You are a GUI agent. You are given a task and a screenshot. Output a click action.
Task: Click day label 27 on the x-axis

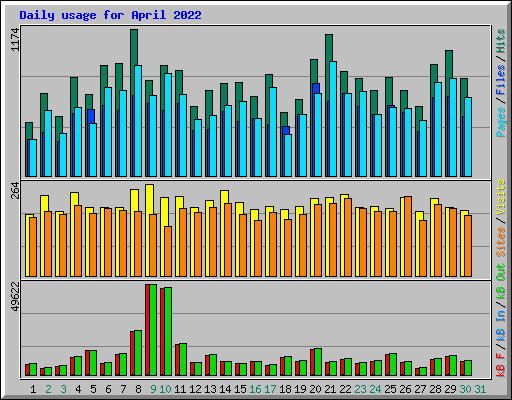click(x=420, y=389)
